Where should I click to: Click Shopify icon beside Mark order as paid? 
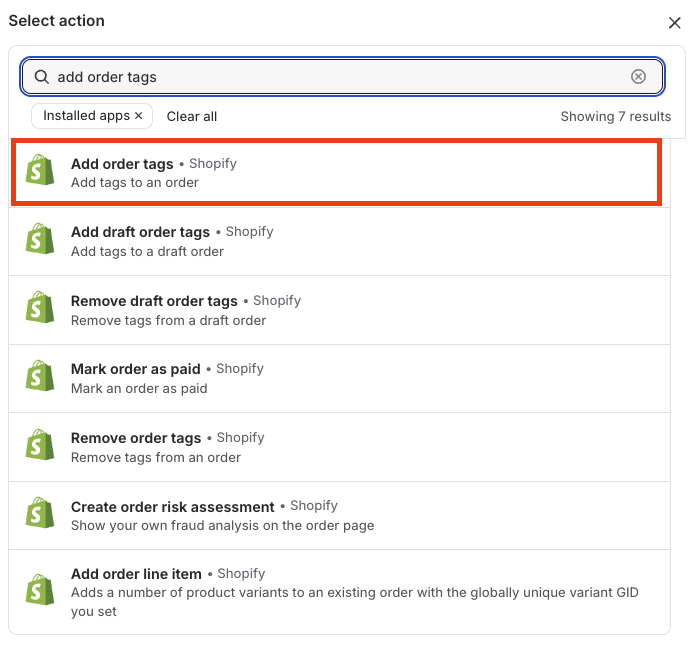click(40, 376)
